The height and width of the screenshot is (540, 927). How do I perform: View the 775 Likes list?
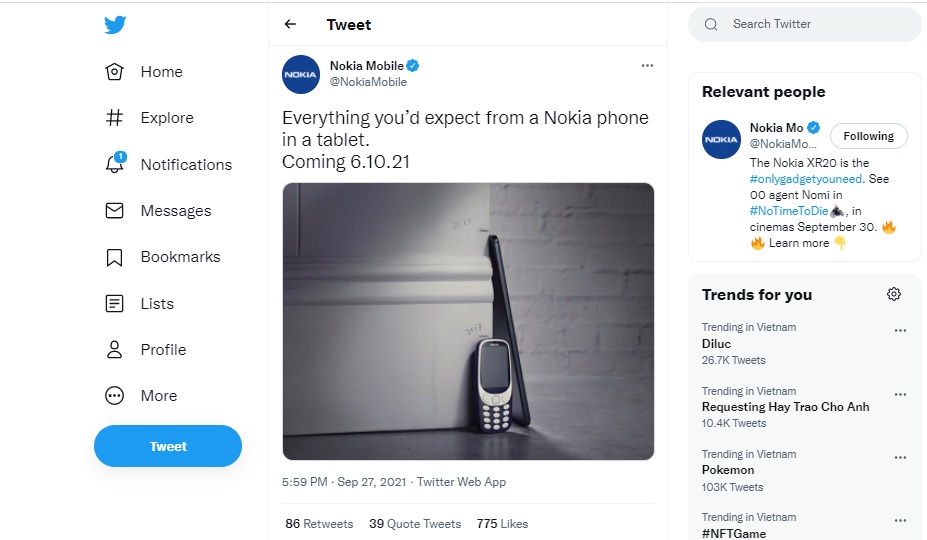pyautogui.click(x=502, y=523)
